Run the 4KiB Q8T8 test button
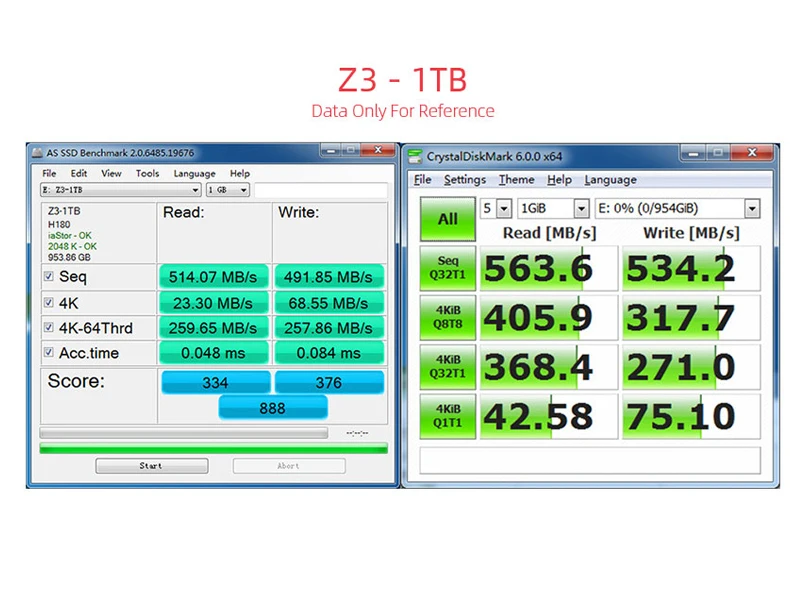The height and width of the screenshot is (589, 790). tap(447, 317)
